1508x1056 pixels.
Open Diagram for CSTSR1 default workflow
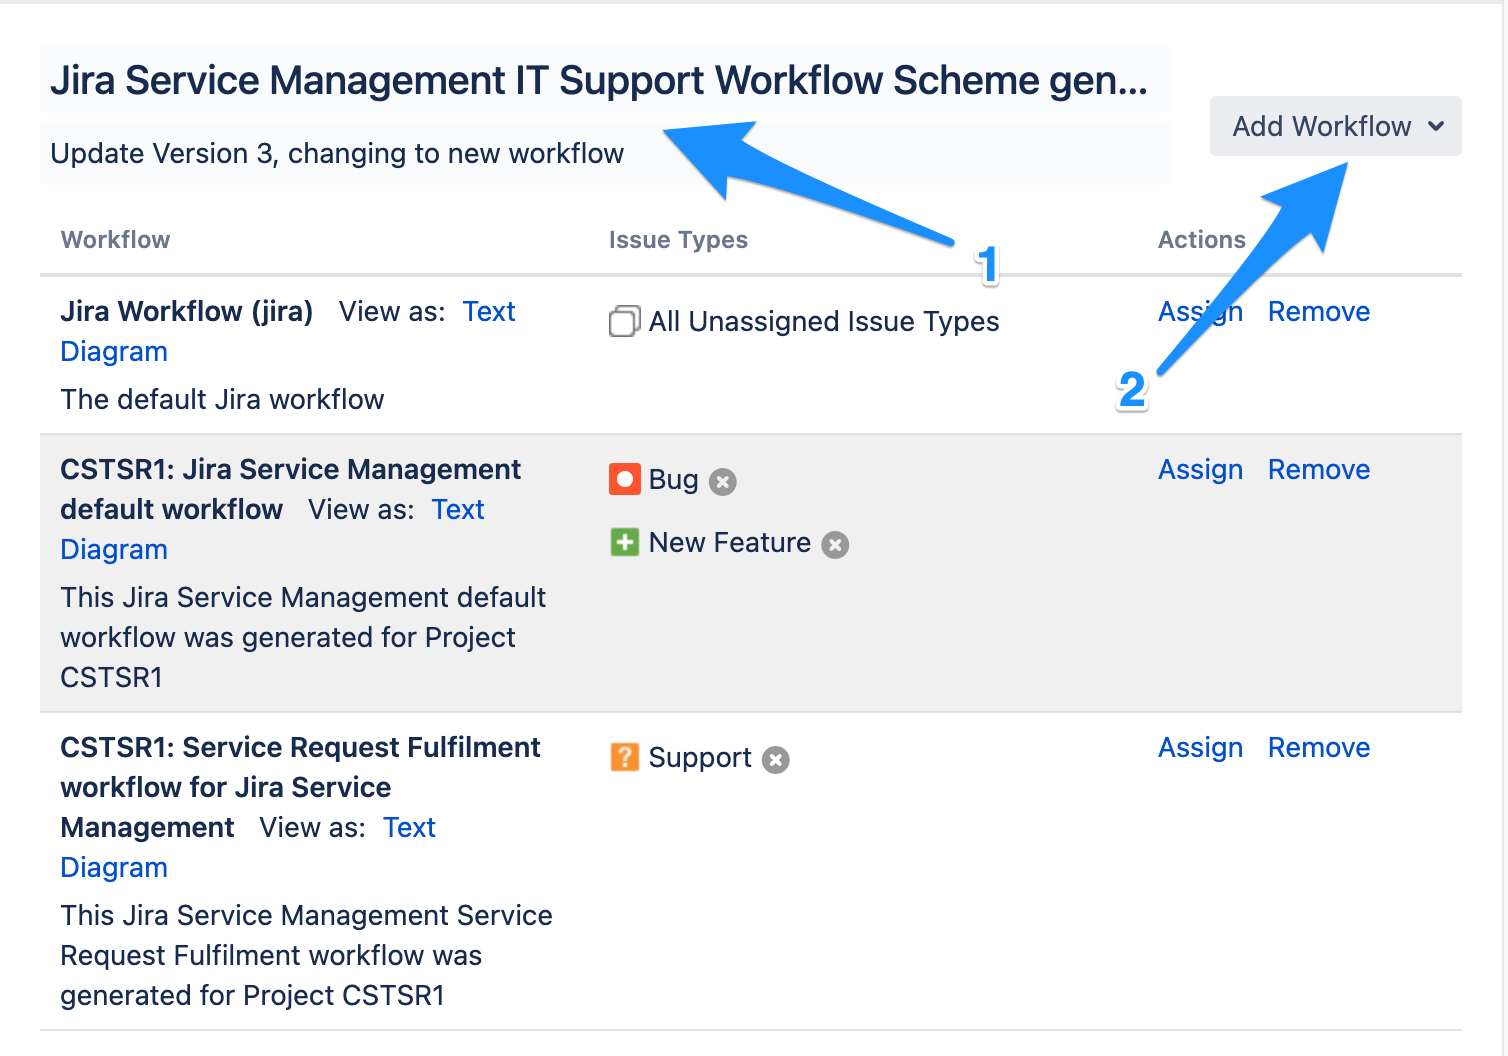114,550
